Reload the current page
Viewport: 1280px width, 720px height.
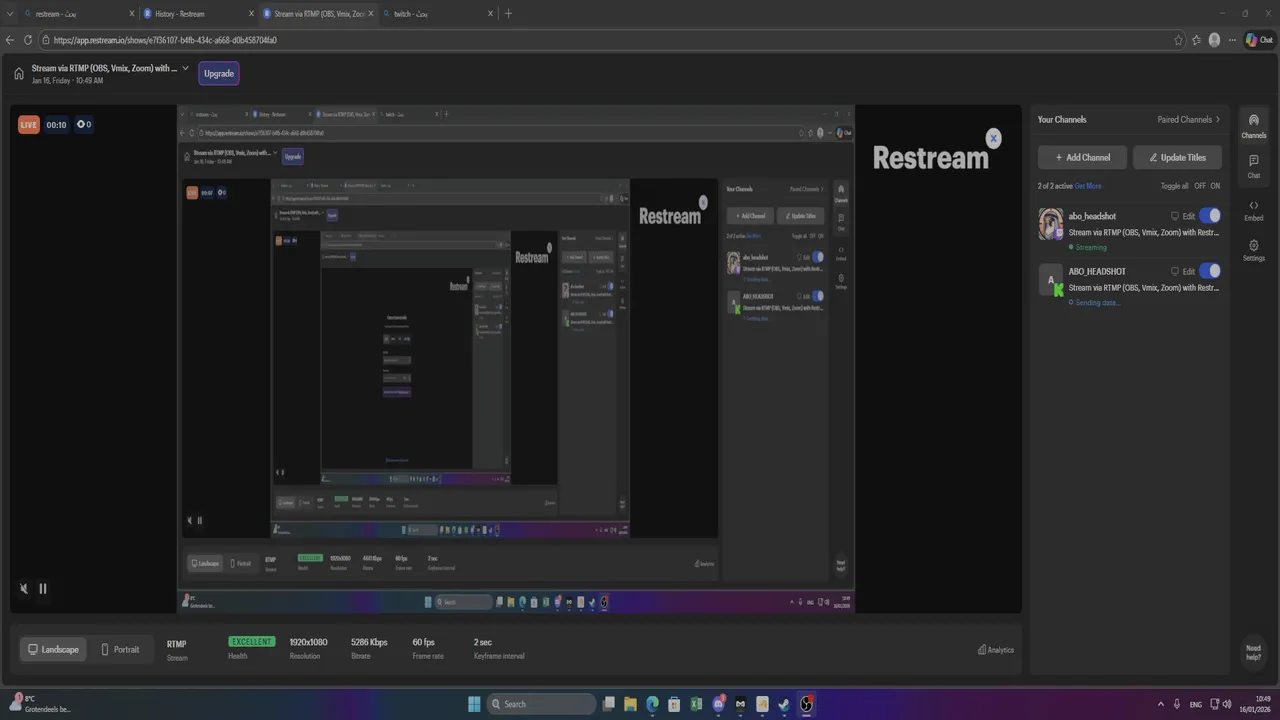28,40
